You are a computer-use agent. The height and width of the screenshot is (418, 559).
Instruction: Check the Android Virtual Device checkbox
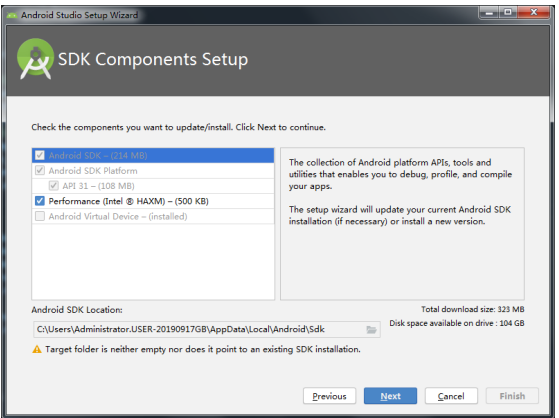click(40, 216)
